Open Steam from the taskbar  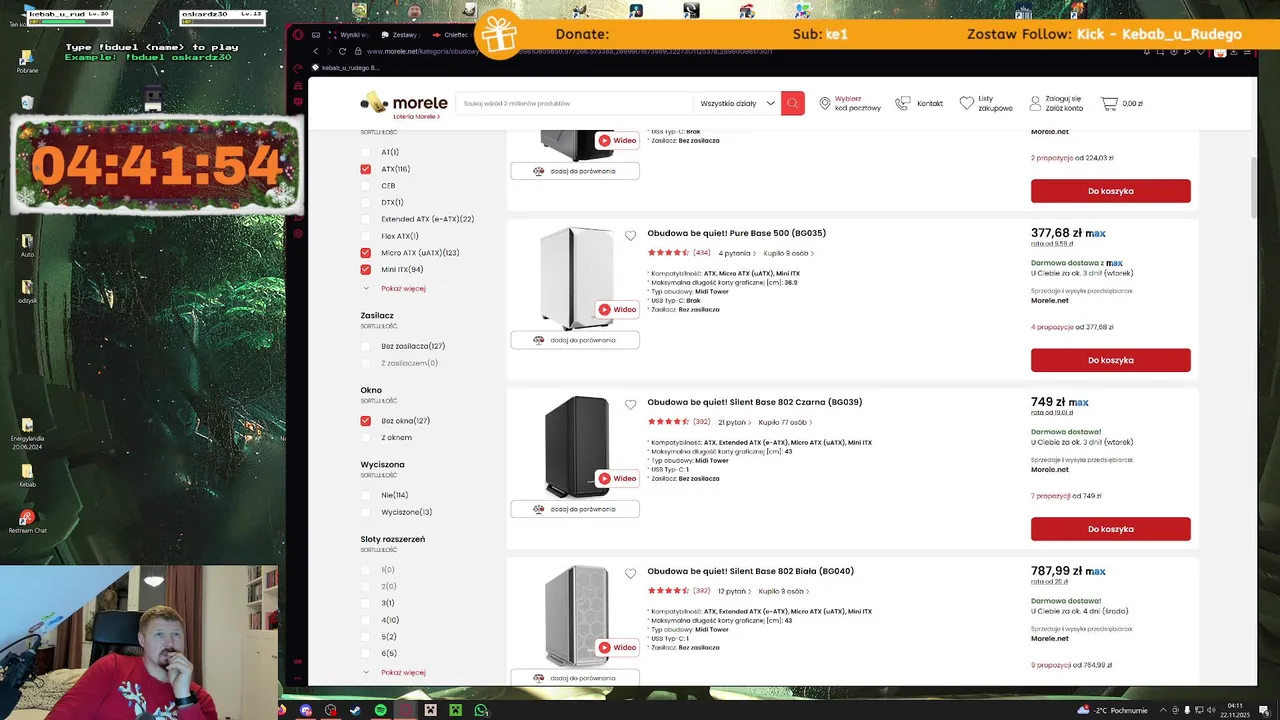click(x=355, y=710)
